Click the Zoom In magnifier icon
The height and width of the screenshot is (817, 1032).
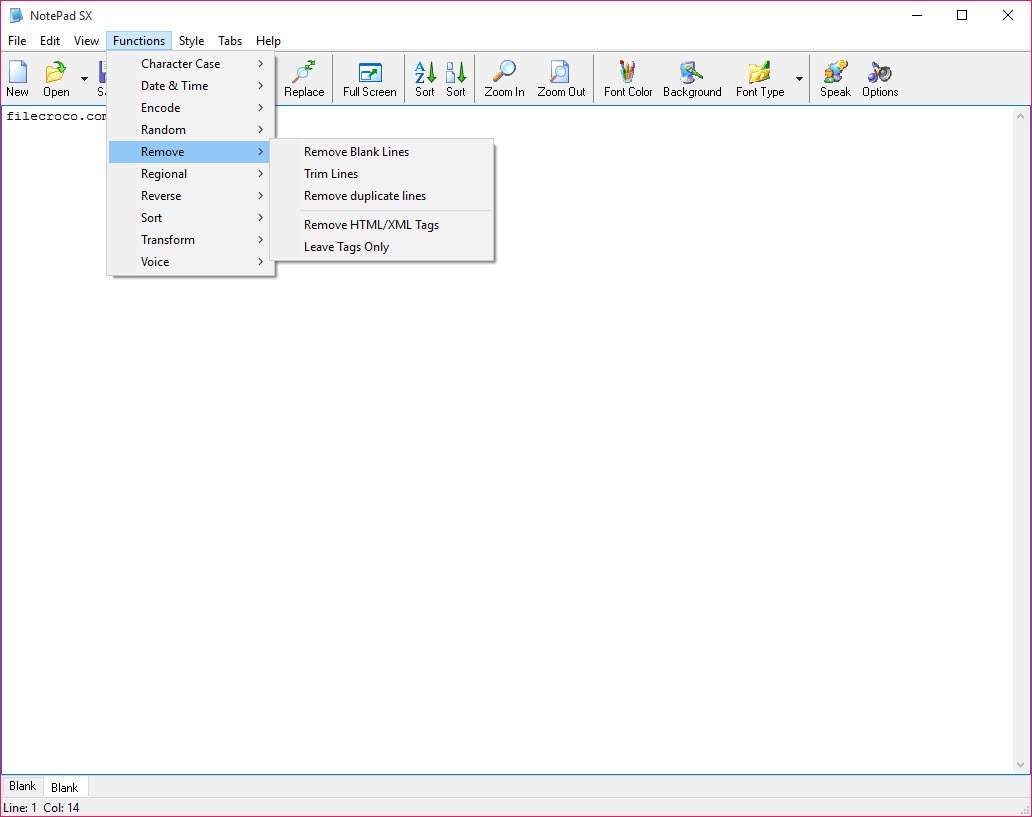point(504,78)
